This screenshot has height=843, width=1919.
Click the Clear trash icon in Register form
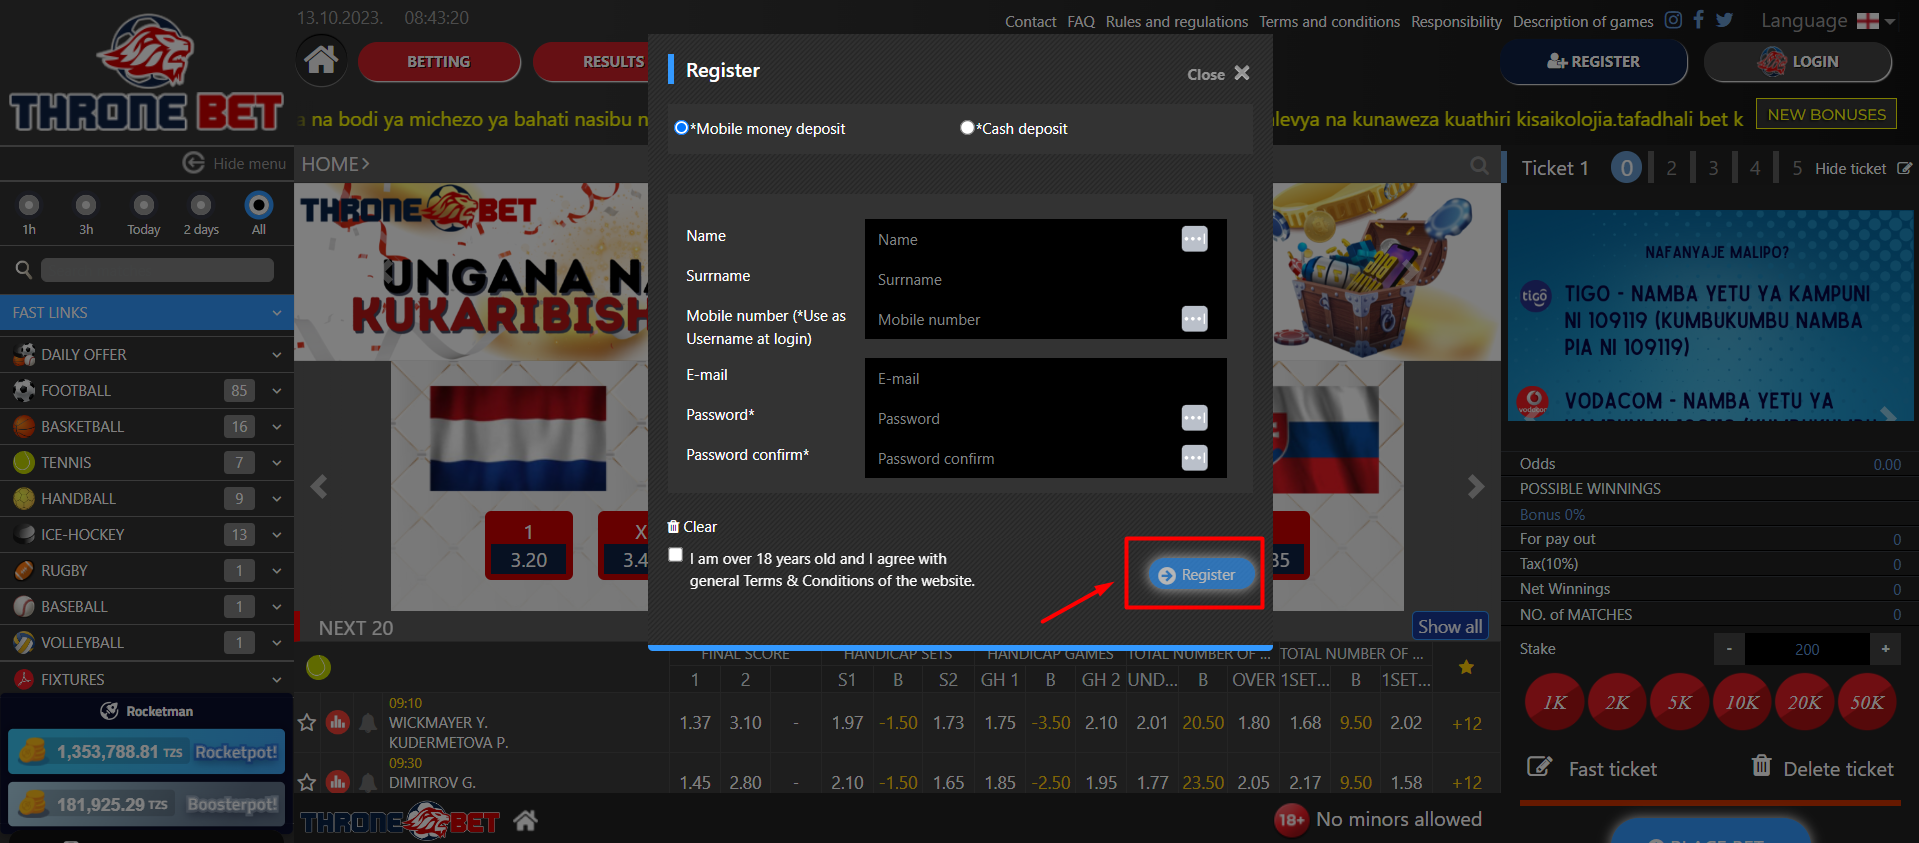(673, 526)
